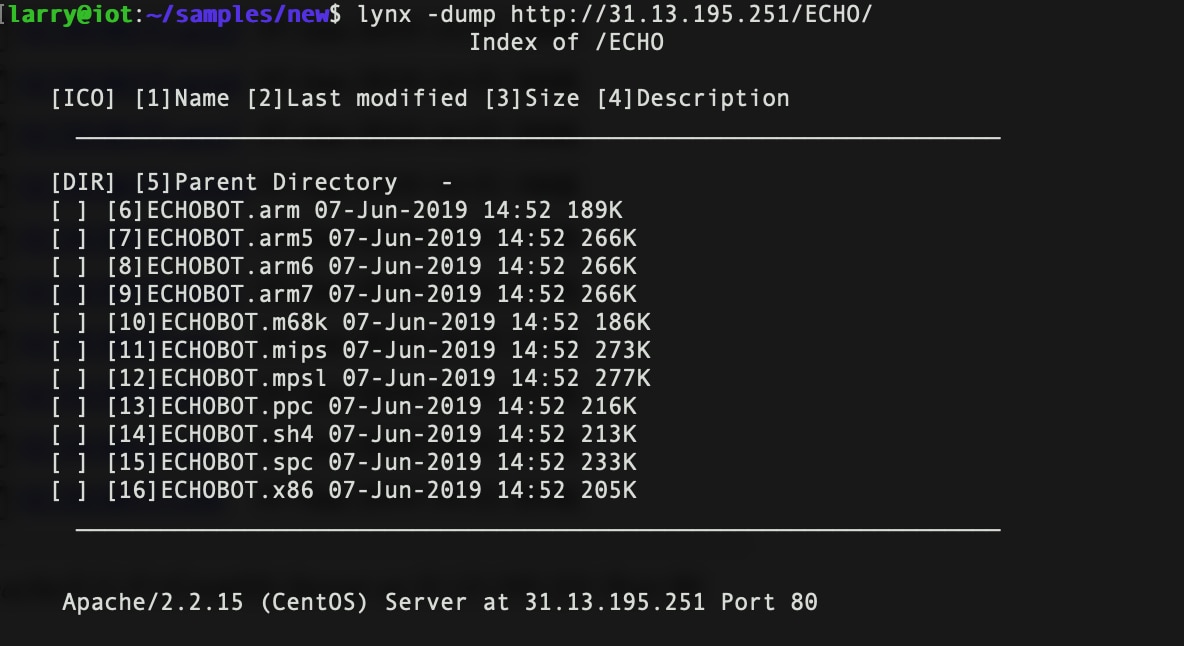Image resolution: width=1184 pixels, height=646 pixels.
Task: Click the [ICO] header placeholder
Action: tap(83, 99)
